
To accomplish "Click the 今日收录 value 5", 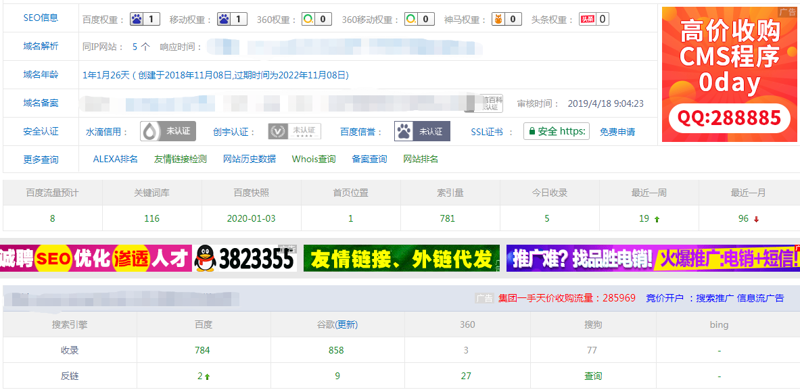I will coord(547,218).
